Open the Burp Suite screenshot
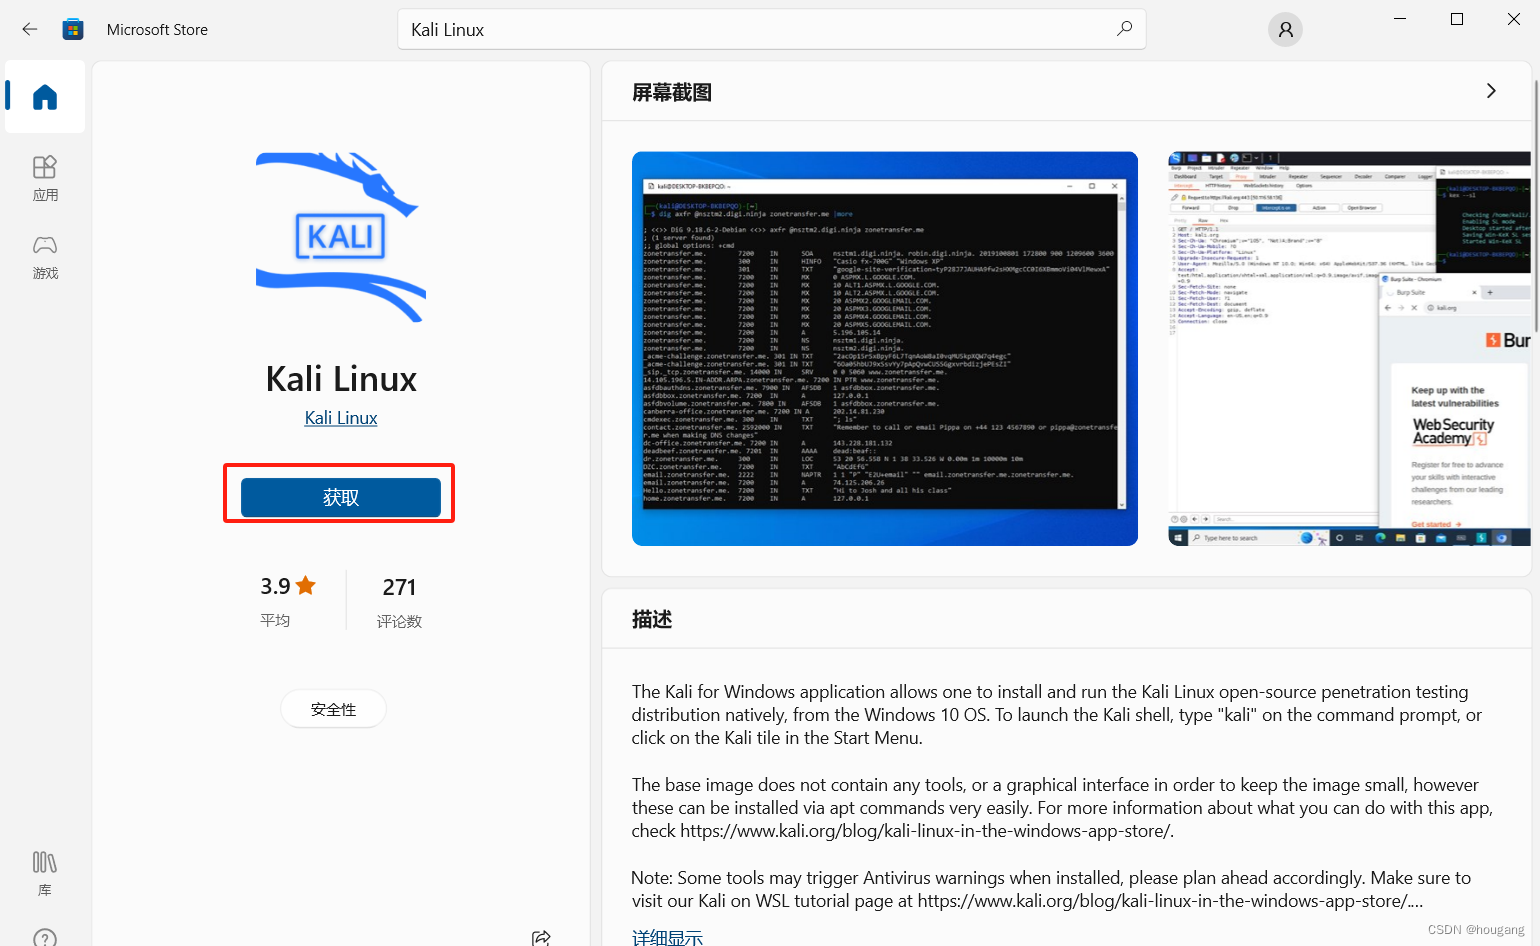Screen dimensions: 1540x946 coord(1349,348)
